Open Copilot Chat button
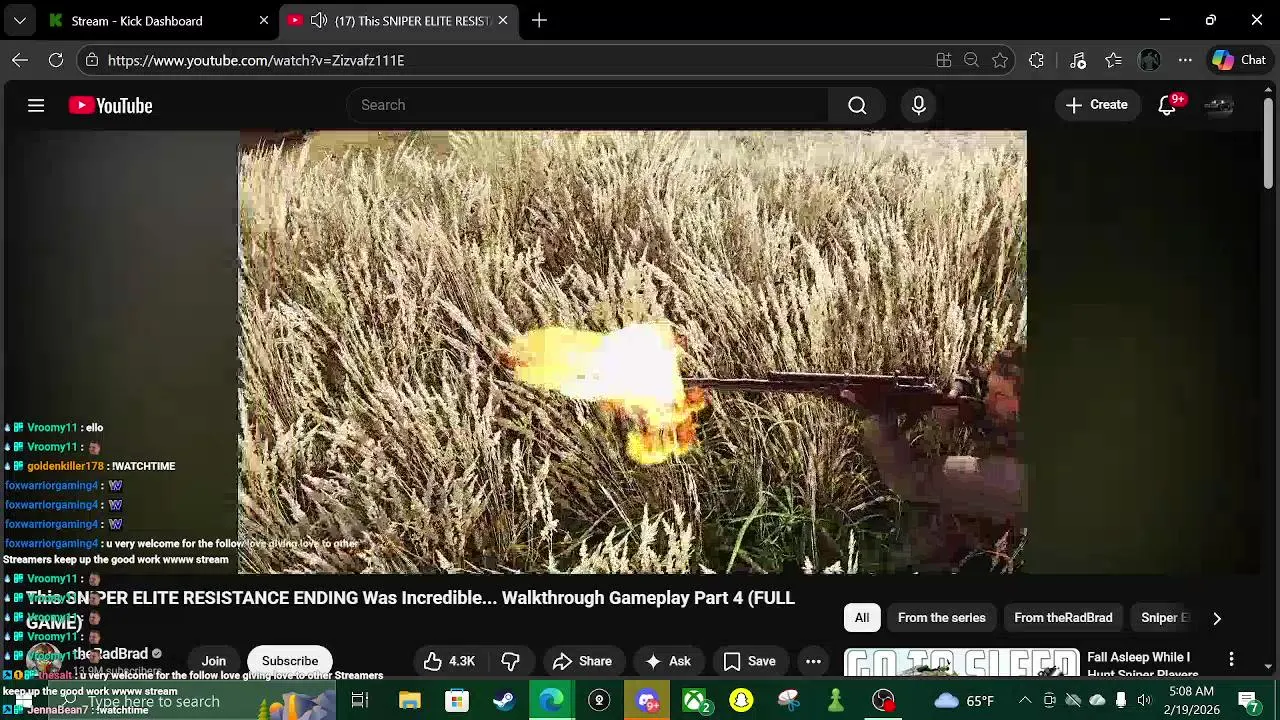This screenshot has height=720, width=1280. [1239, 60]
